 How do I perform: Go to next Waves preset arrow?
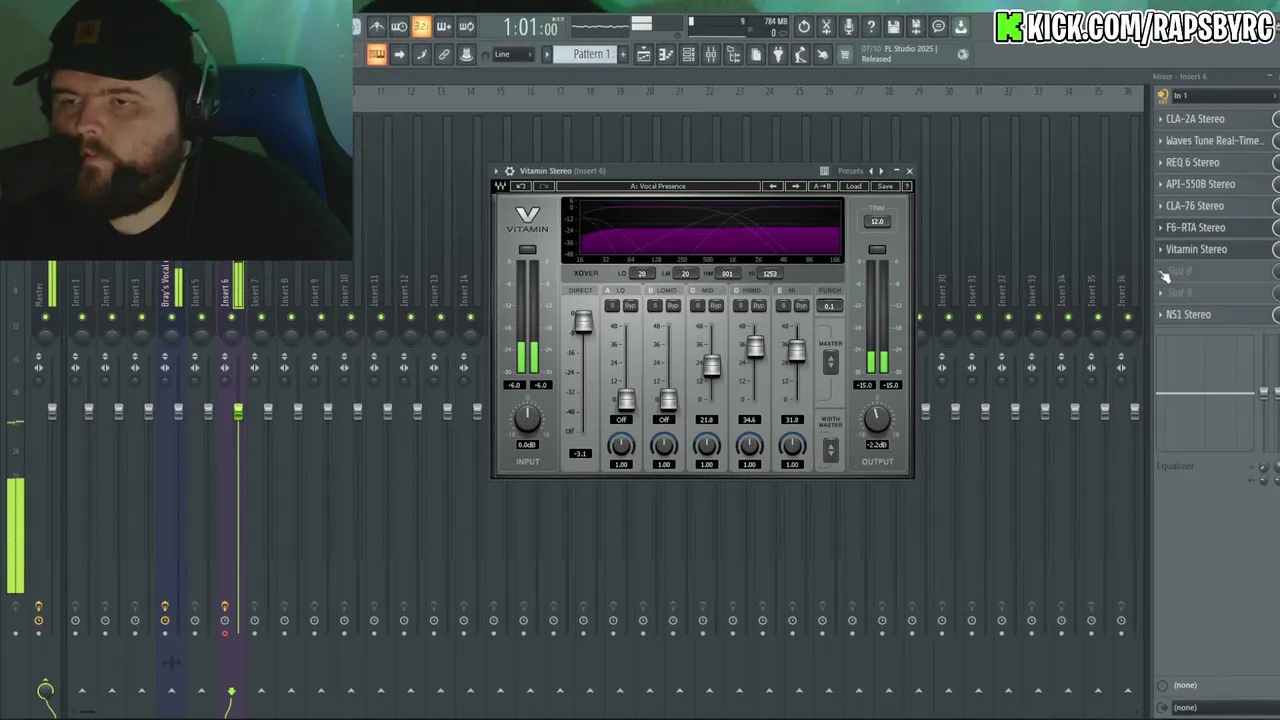[x=795, y=186]
